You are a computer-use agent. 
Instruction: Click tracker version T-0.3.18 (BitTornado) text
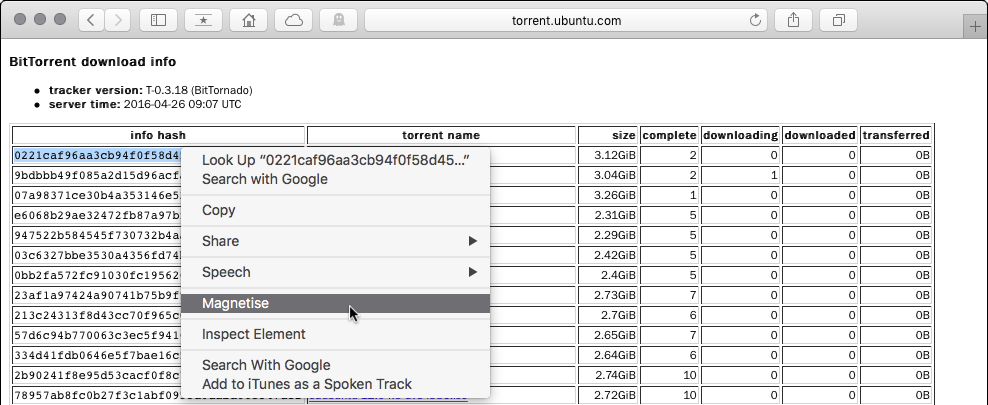[x=151, y=90]
